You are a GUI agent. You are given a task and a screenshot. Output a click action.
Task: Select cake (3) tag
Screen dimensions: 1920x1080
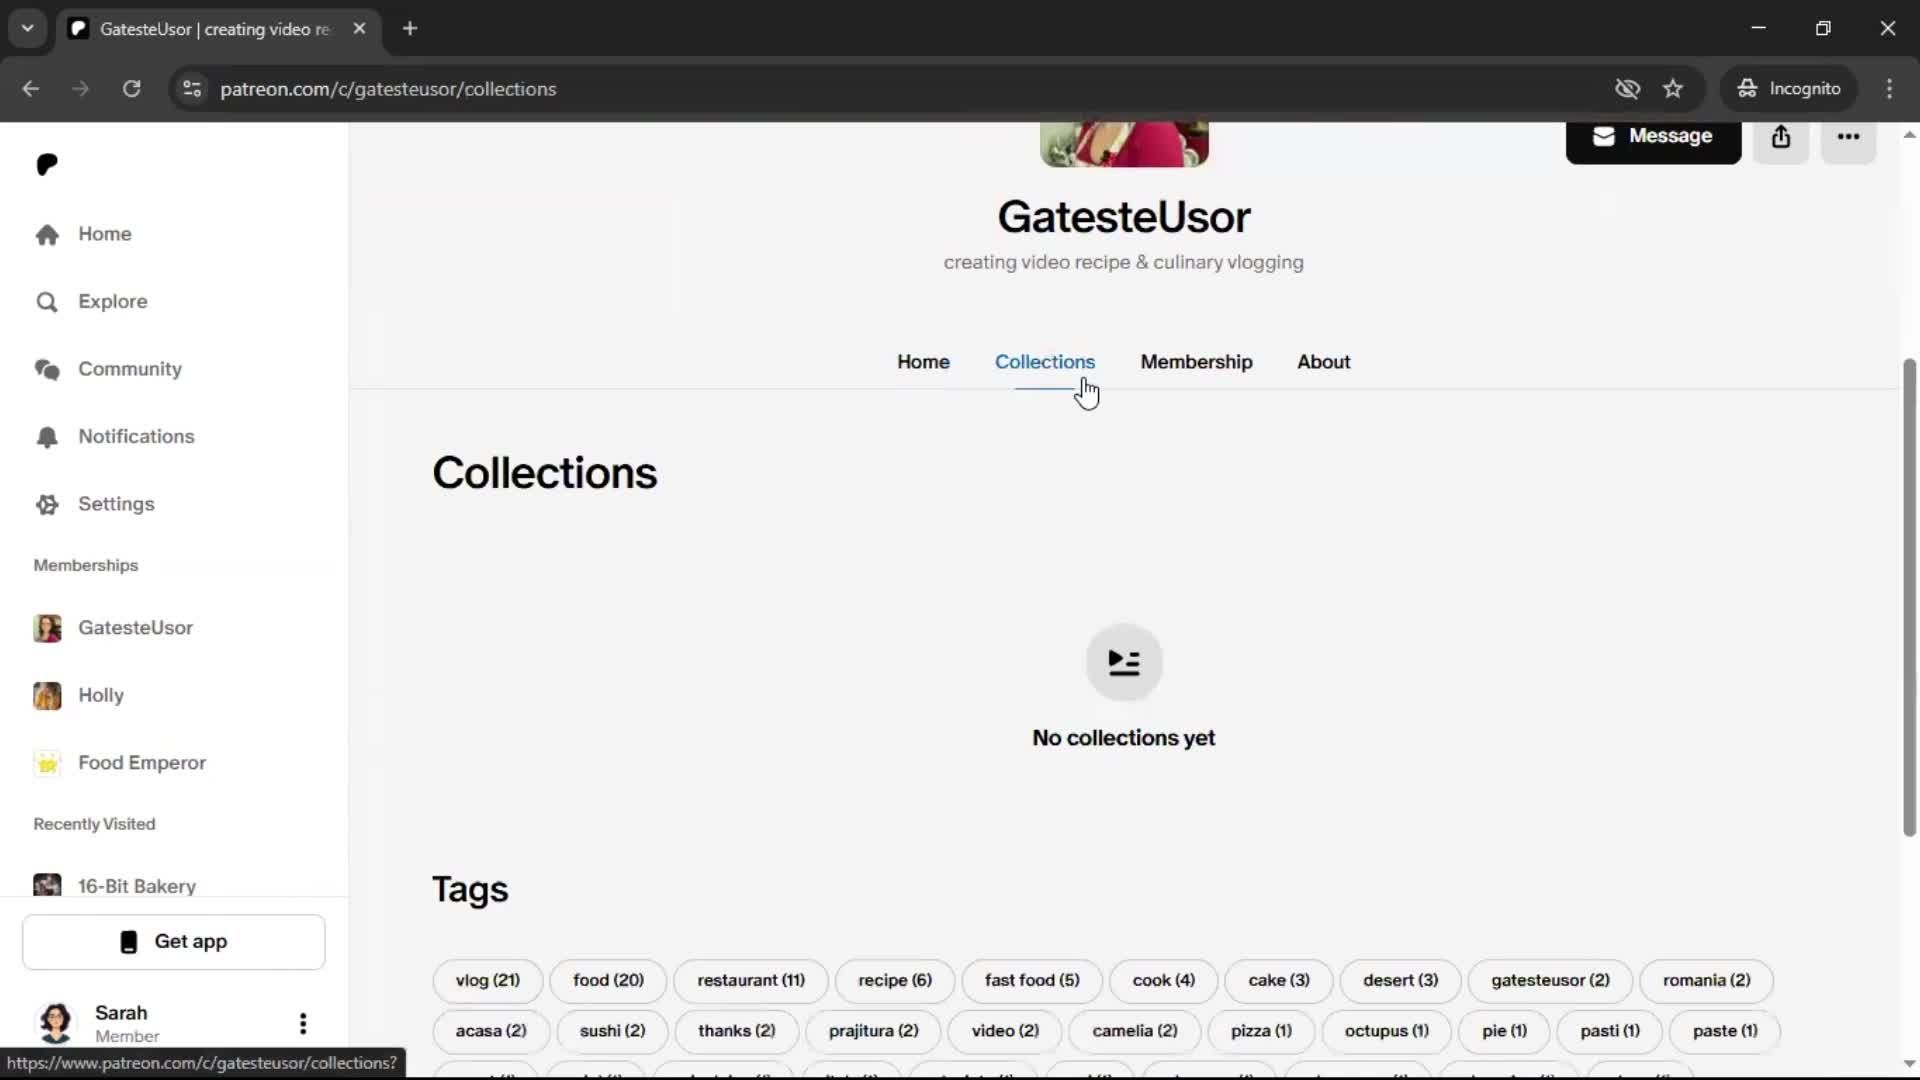tap(1279, 981)
